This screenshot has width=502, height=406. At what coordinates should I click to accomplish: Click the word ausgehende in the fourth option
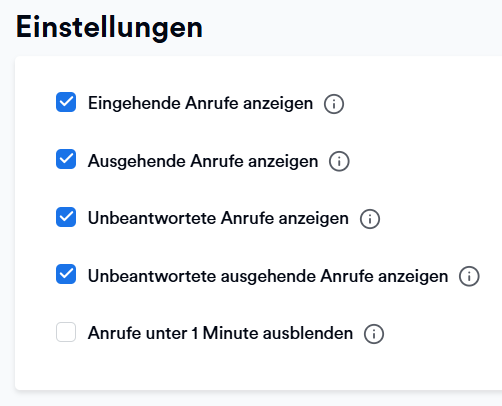pos(268,277)
